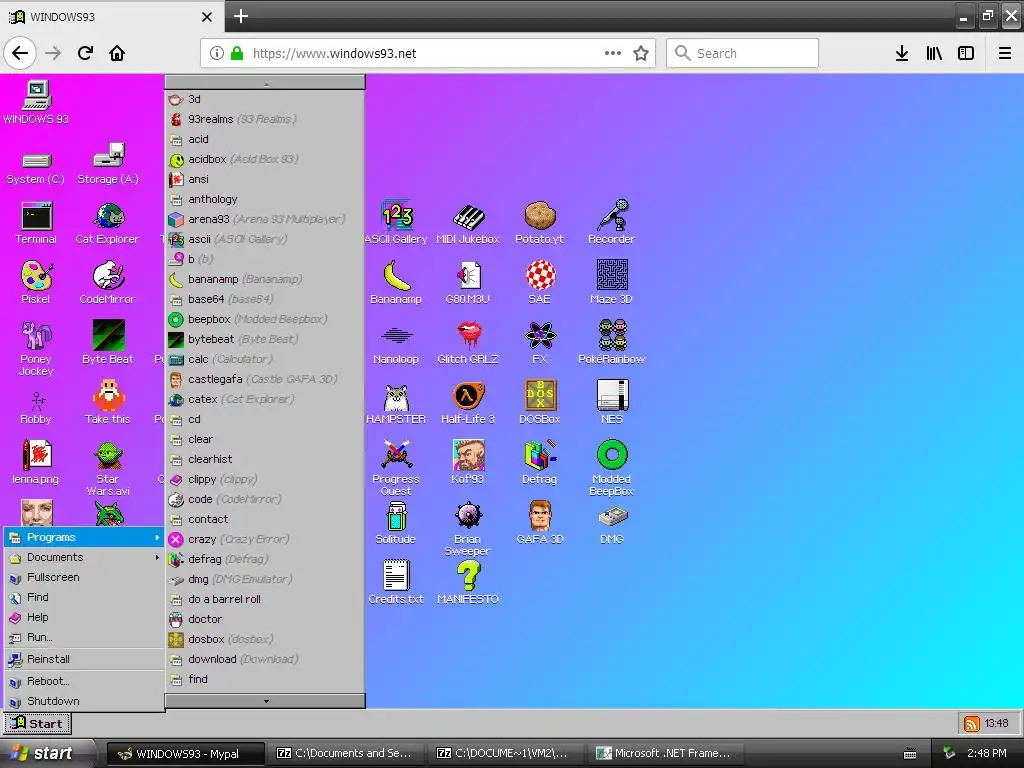Open the System (C:) drive icon
This screenshot has width=1024, height=768.
pyautogui.click(x=36, y=167)
